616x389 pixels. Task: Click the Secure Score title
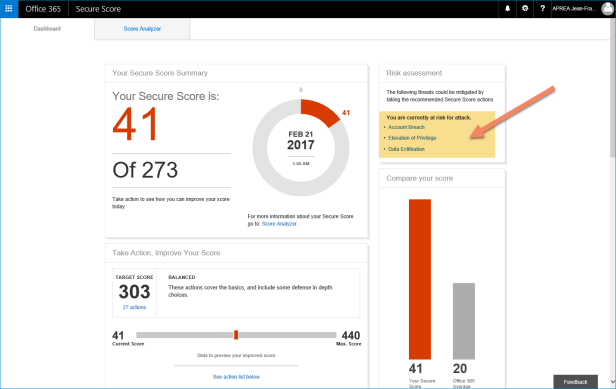click(x=98, y=9)
